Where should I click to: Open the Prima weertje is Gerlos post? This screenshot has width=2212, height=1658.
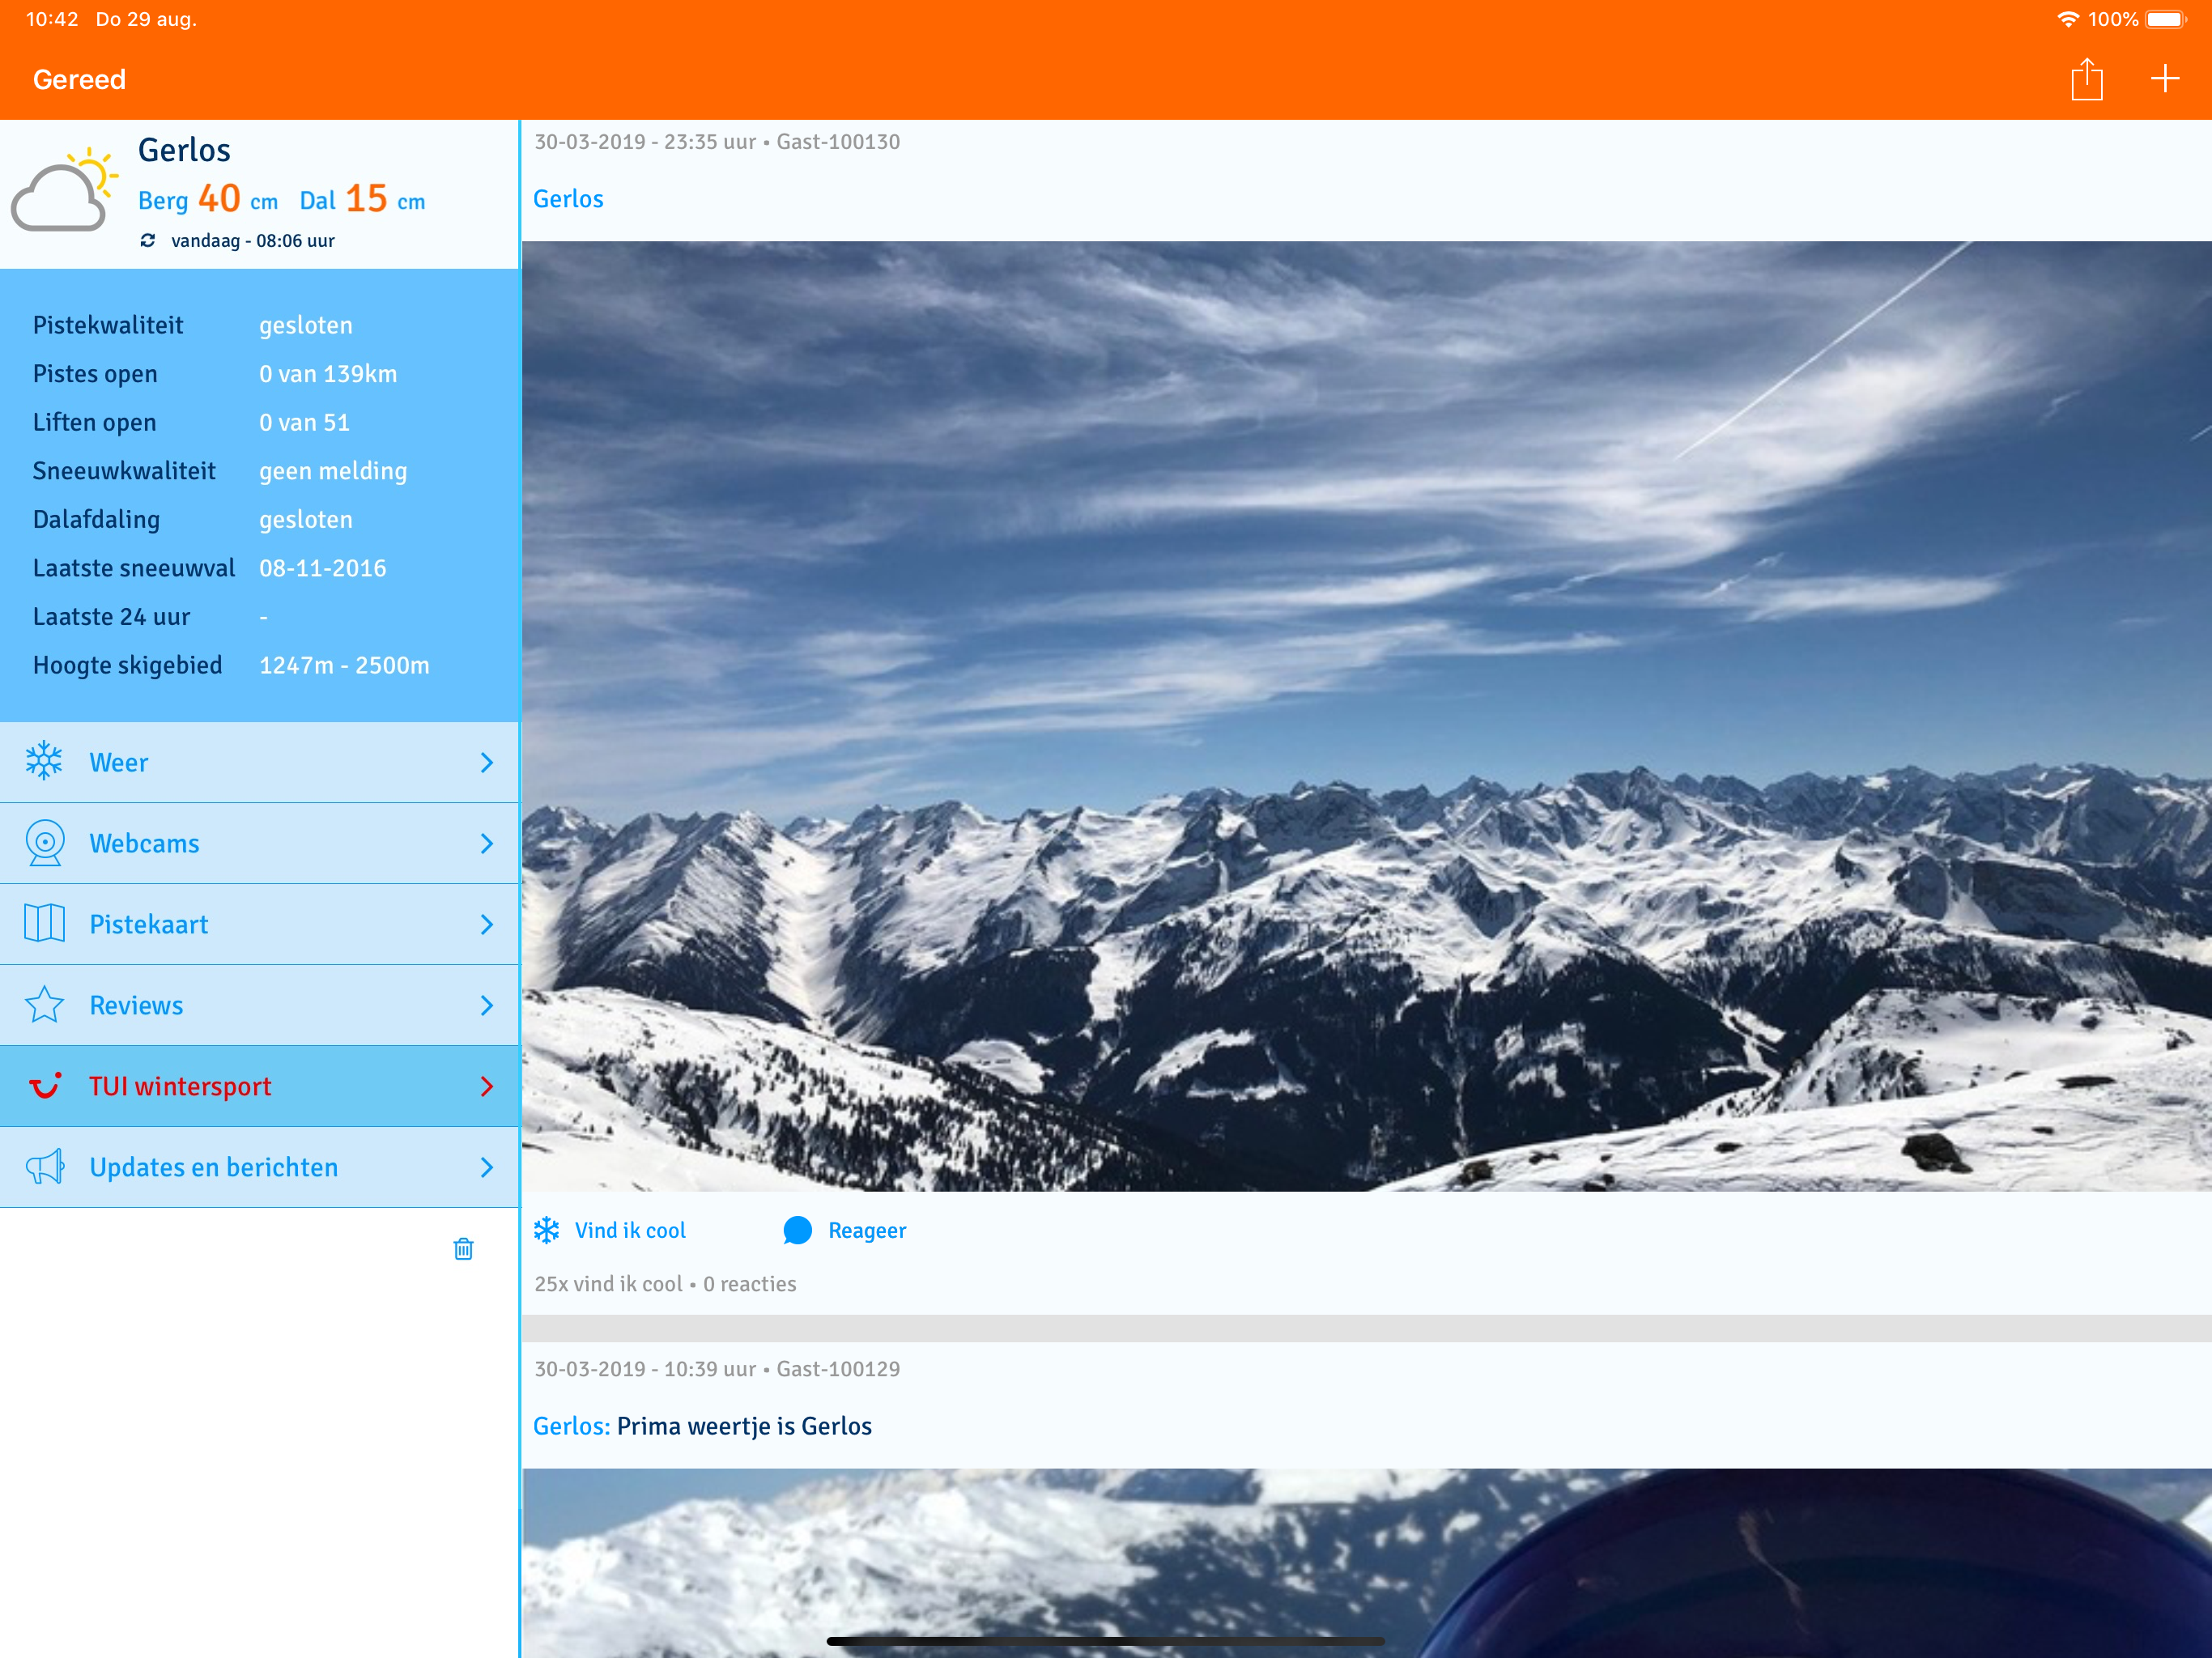tap(743, 1426)
